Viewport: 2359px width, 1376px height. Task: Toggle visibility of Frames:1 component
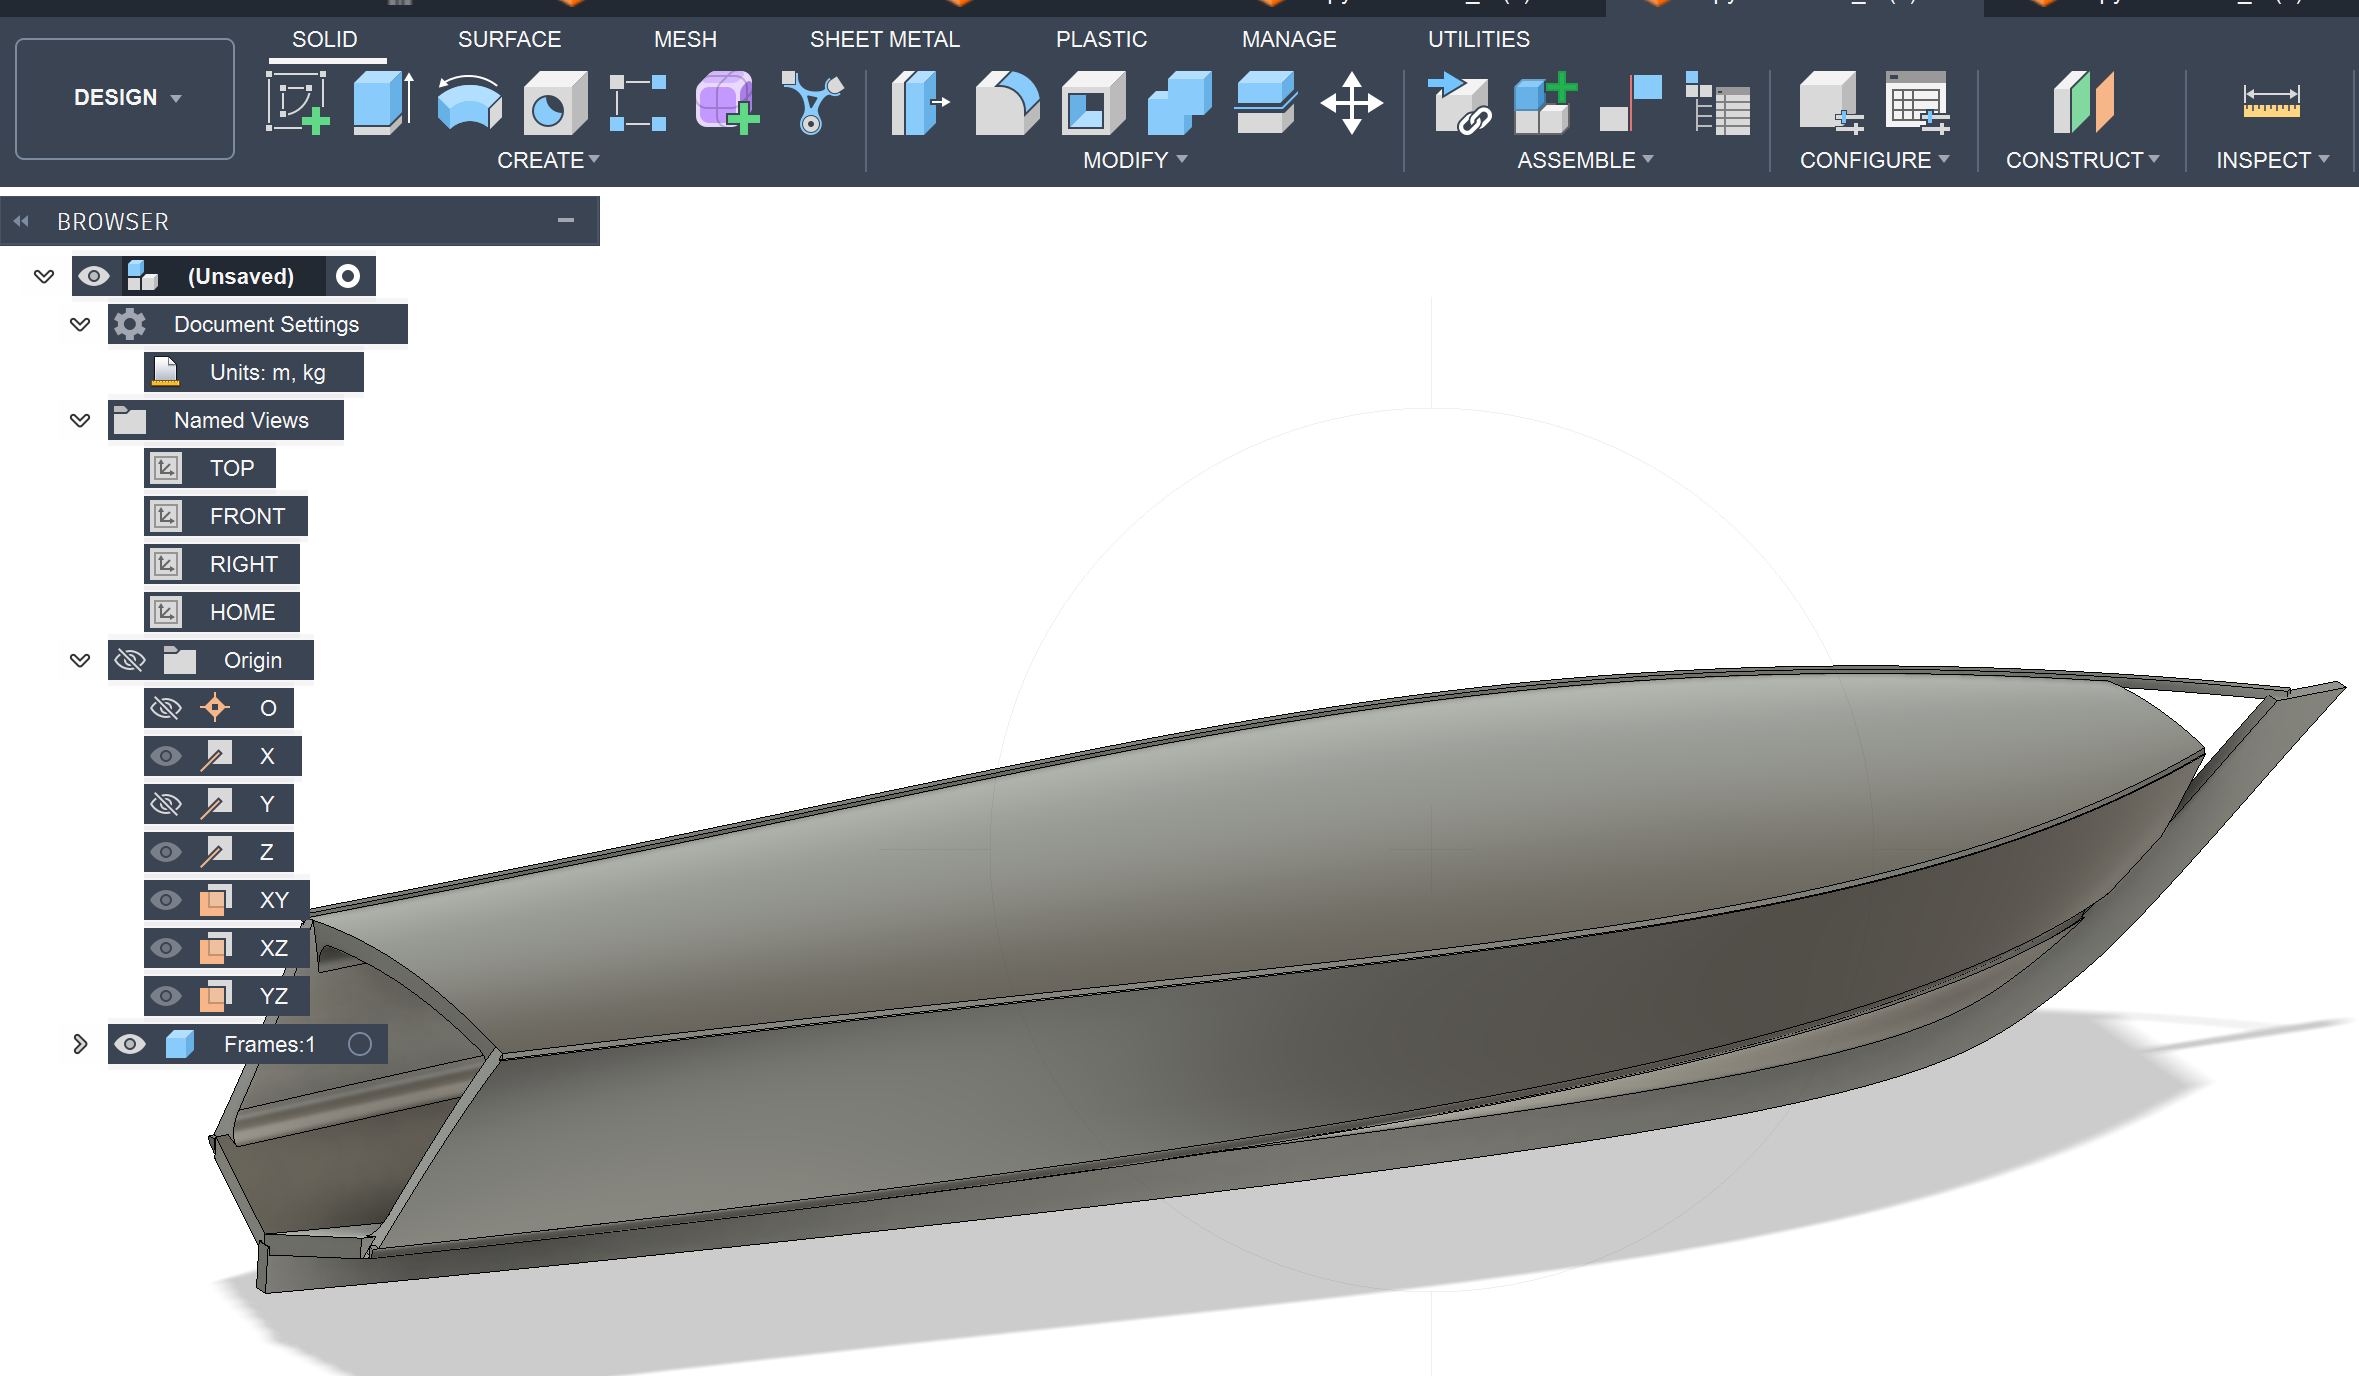click(x=130, y=1044)
